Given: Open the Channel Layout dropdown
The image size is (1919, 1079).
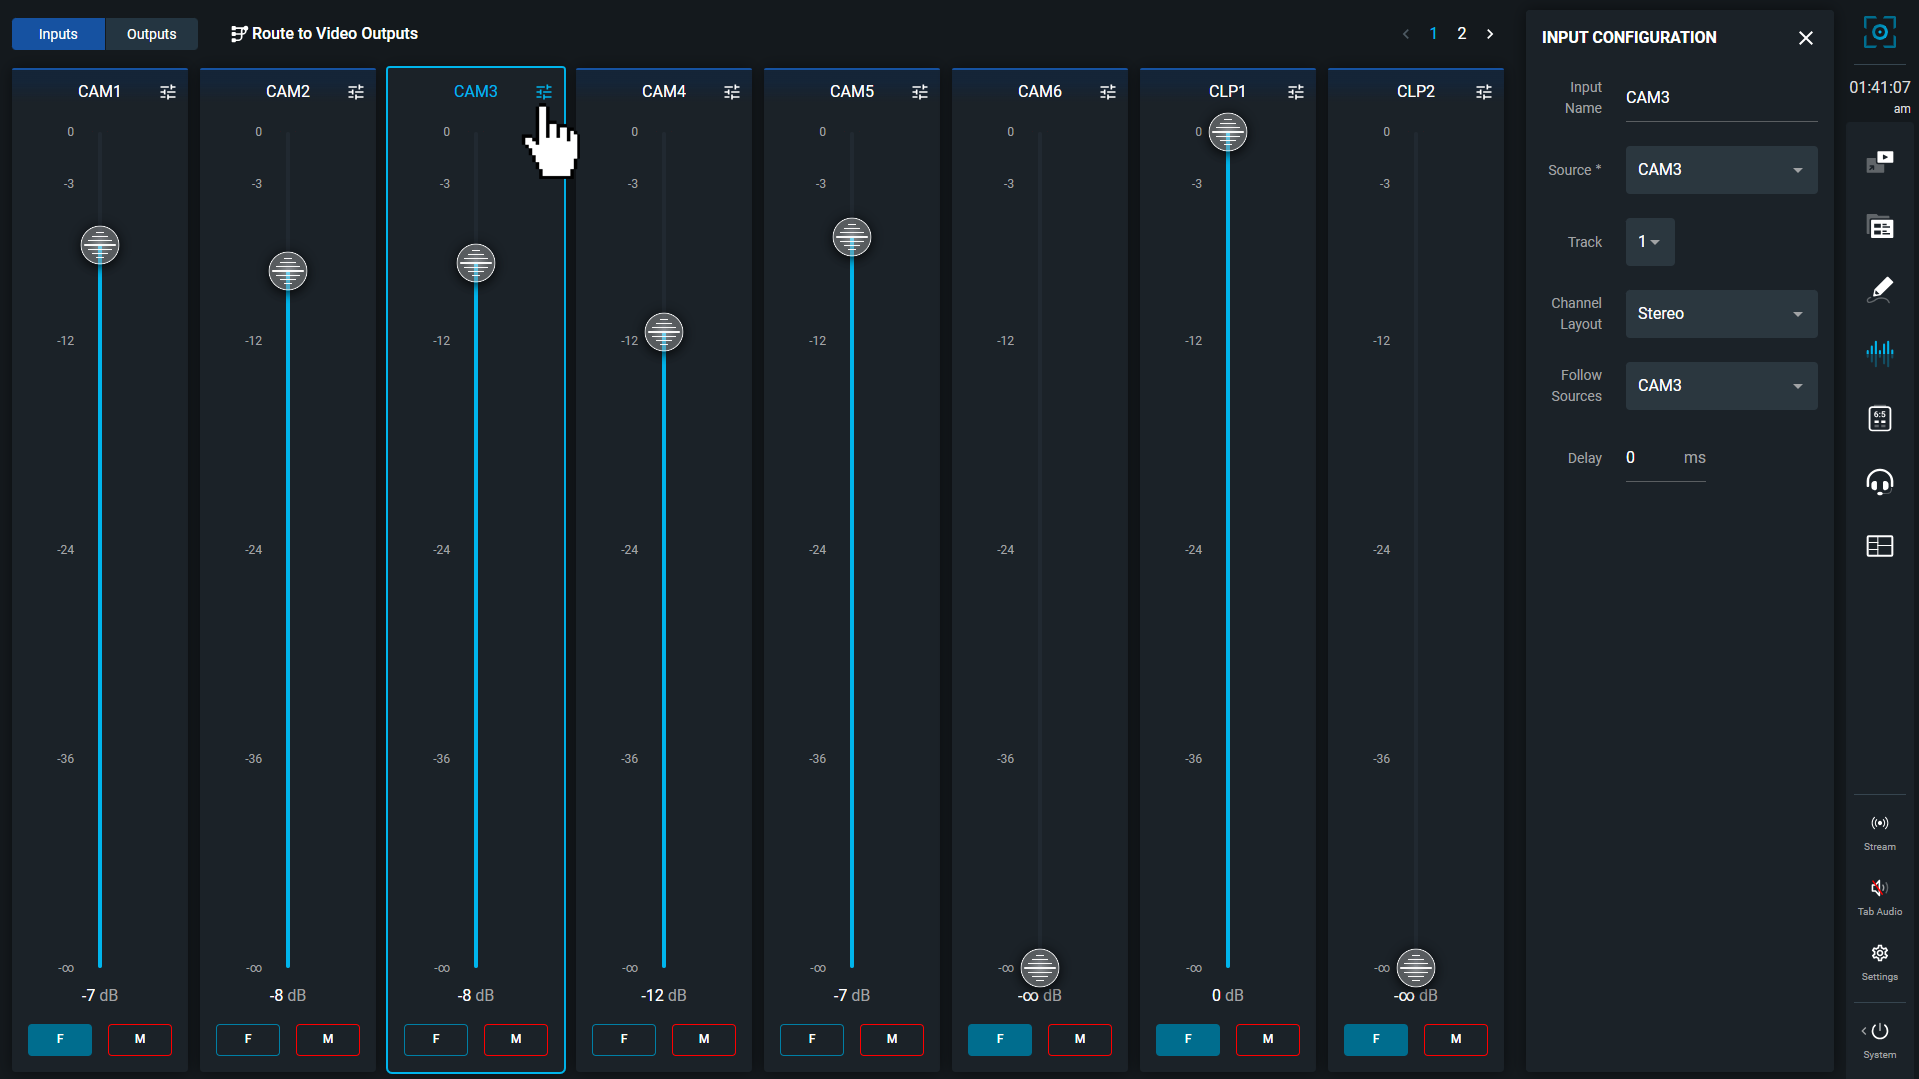Looking at the screenshot, I should (1721, 313).
